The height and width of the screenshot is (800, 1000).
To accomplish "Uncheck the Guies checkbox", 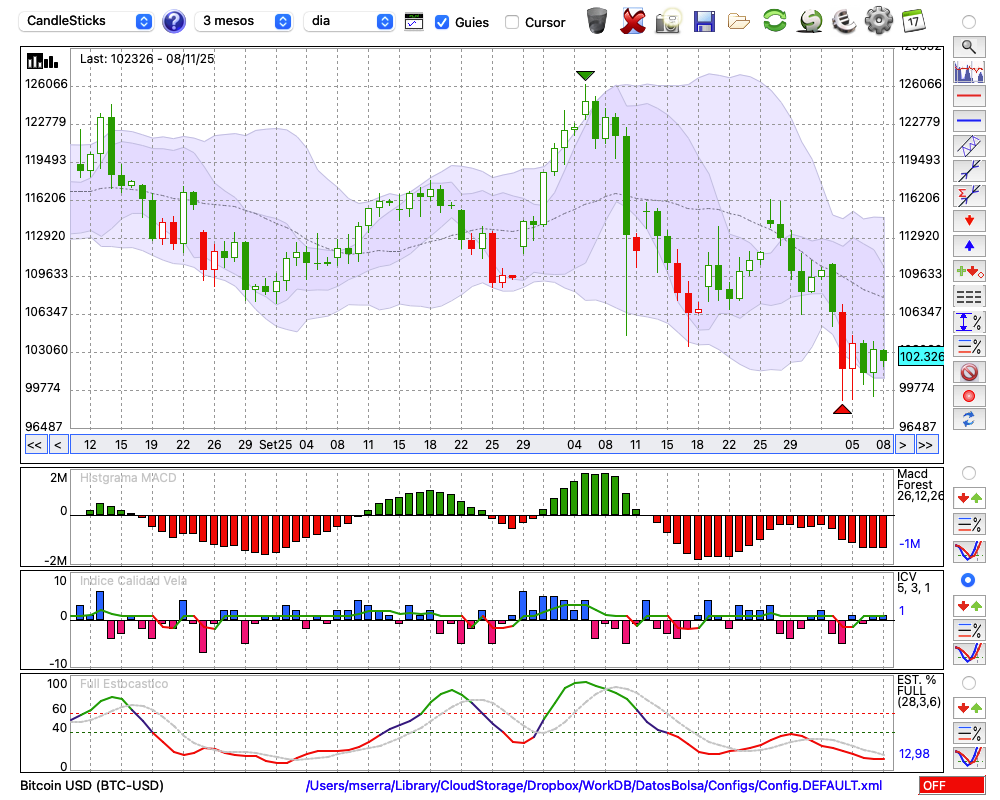I will [x=442, y=22].
